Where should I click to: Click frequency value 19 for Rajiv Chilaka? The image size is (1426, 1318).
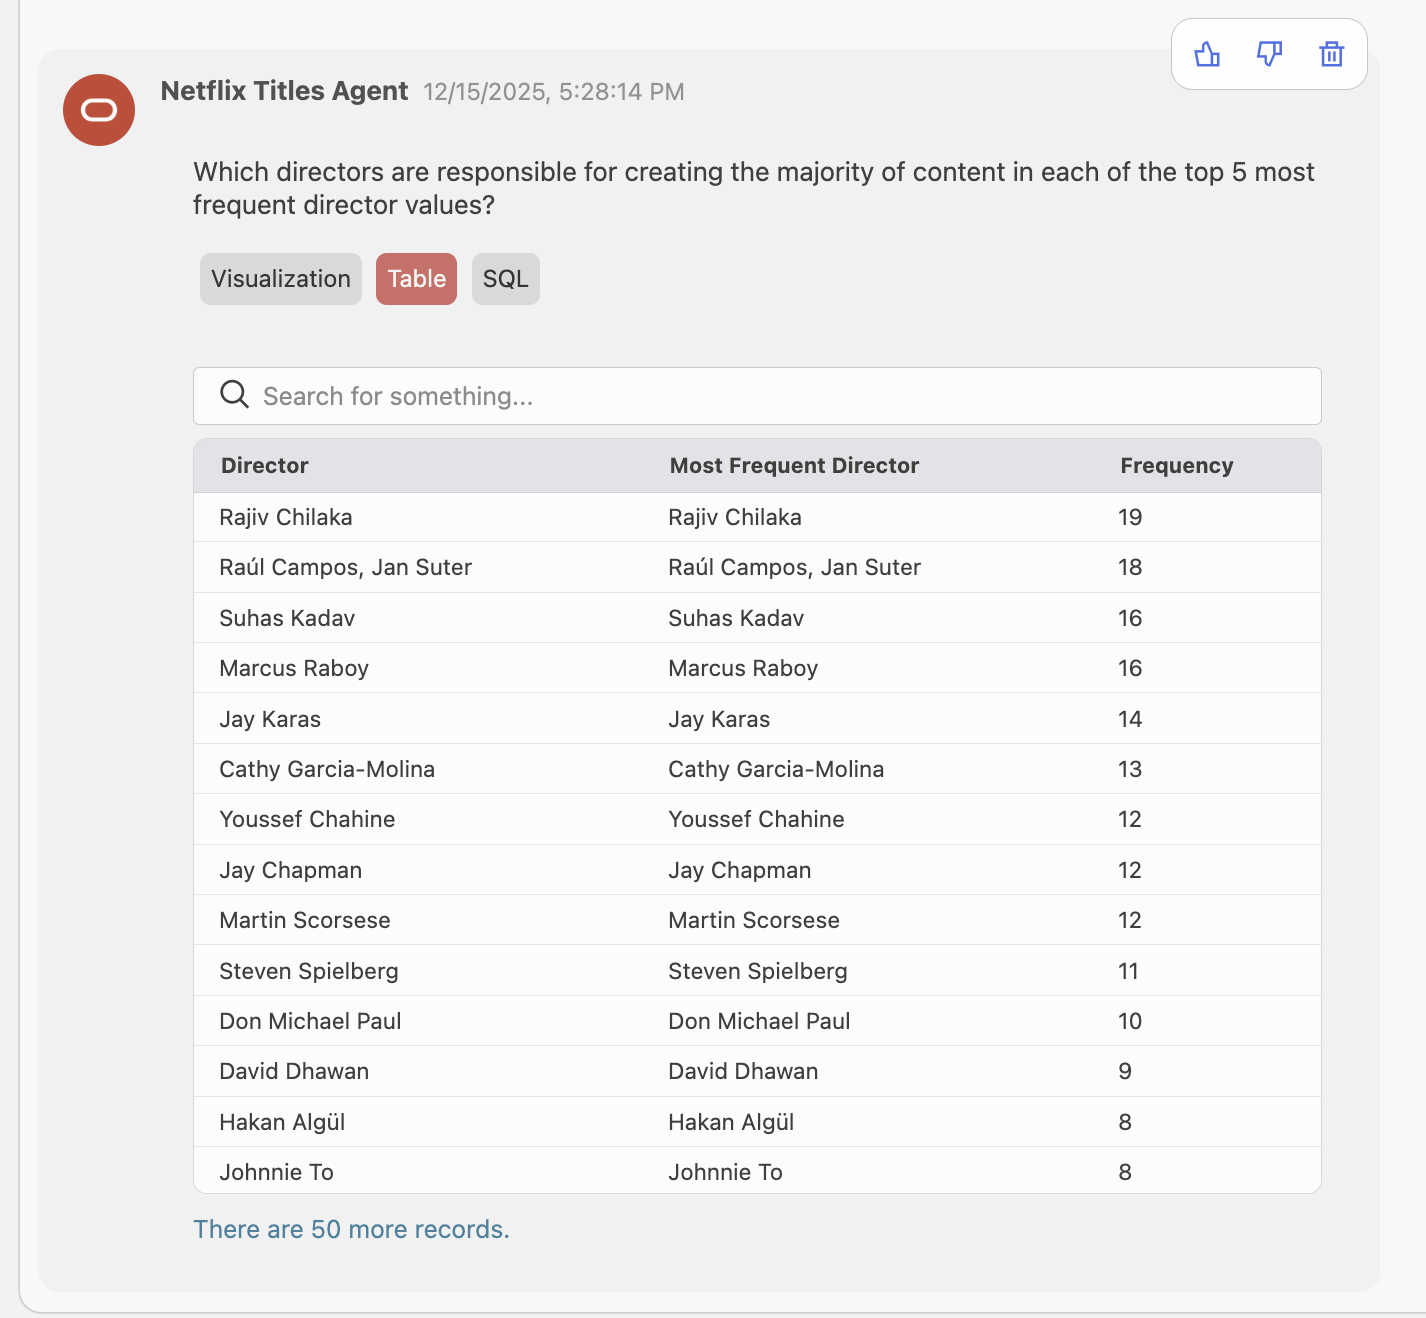click(x=1130, y=517)
